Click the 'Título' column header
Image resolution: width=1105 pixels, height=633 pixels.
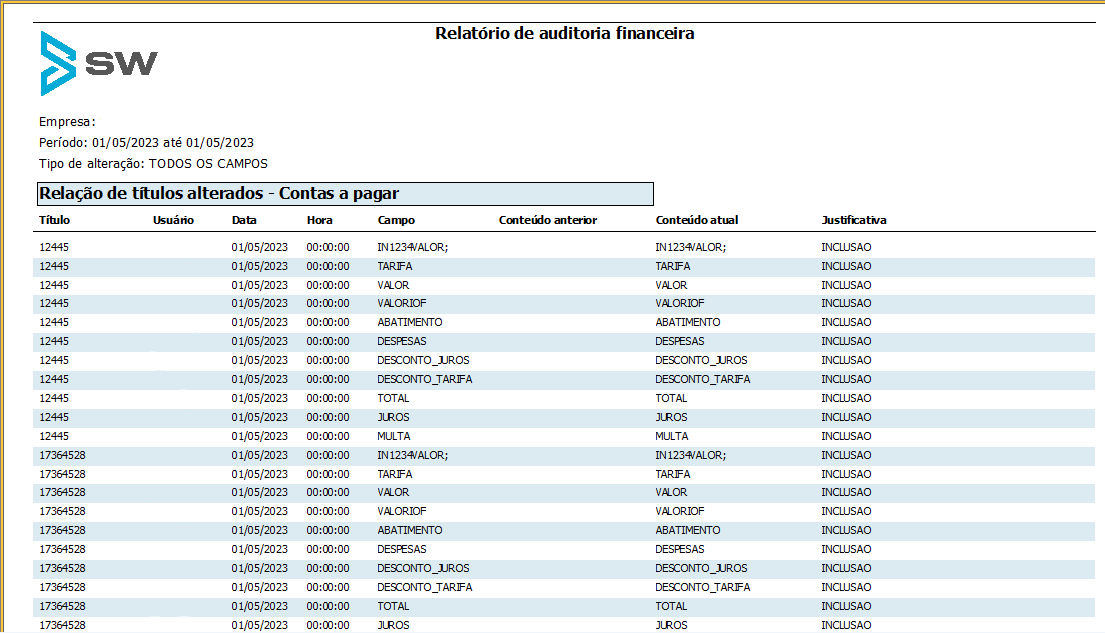[54, 220]
